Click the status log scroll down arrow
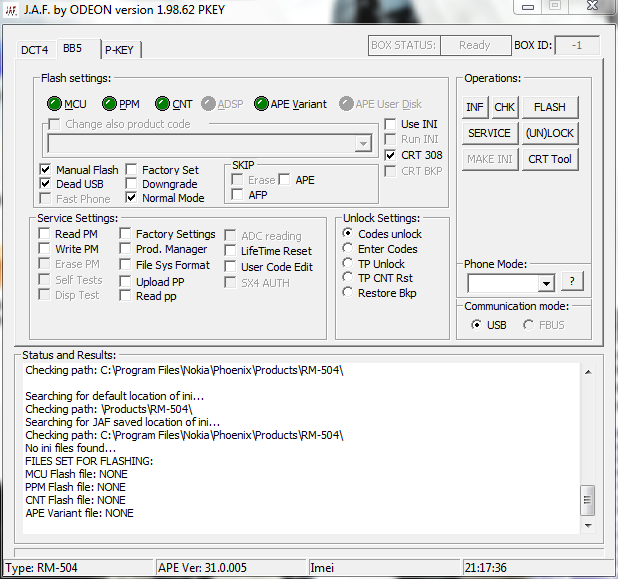This screenshot has height=579, width=618. 588,525
